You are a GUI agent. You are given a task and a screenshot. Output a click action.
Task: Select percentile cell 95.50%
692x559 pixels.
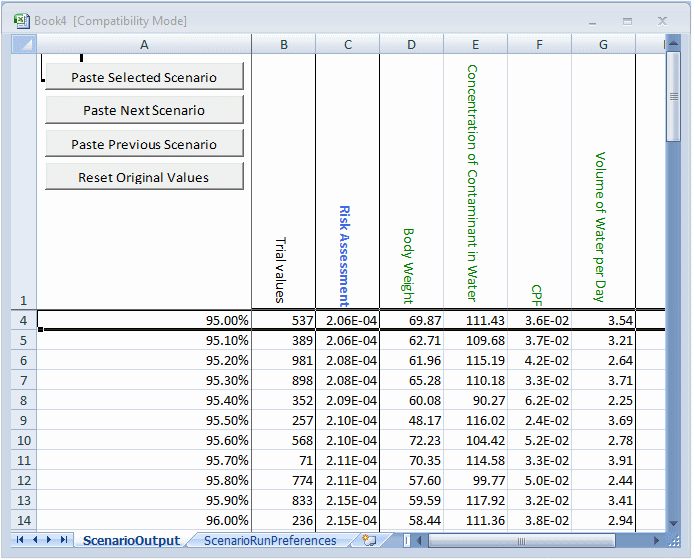click(x=144, y=420)
